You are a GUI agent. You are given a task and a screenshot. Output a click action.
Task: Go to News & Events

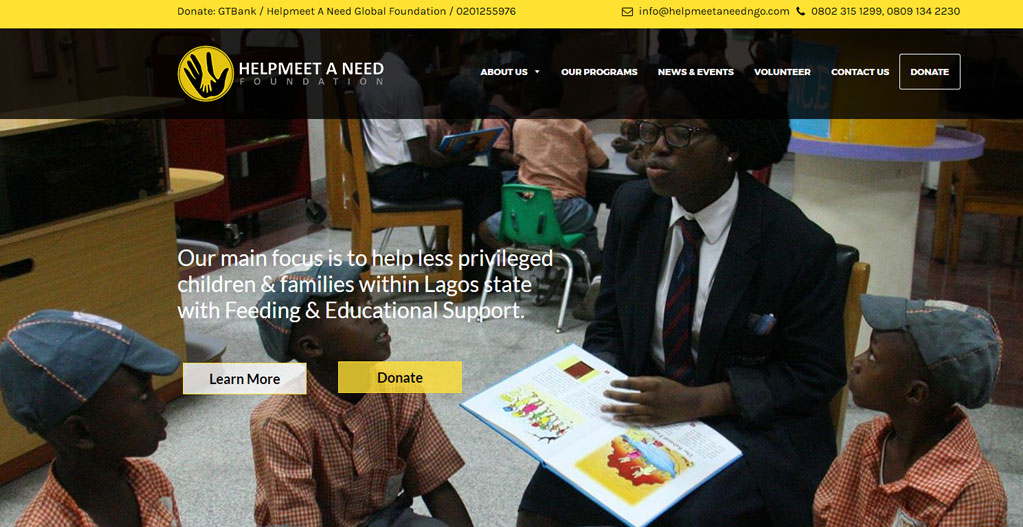[695, 72]
